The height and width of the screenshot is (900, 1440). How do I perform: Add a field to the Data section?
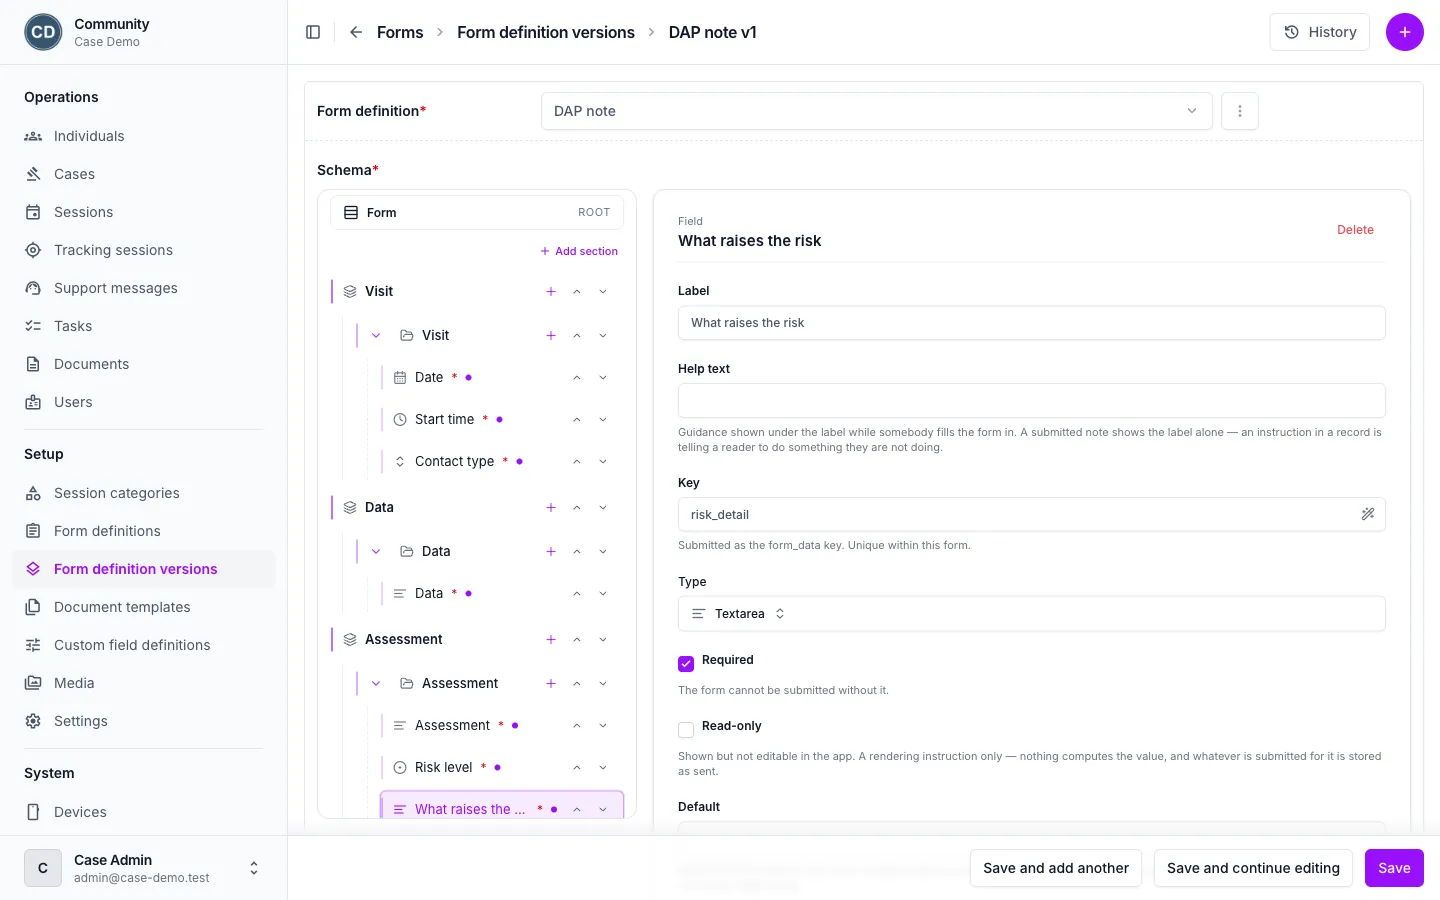pos(551,507)
